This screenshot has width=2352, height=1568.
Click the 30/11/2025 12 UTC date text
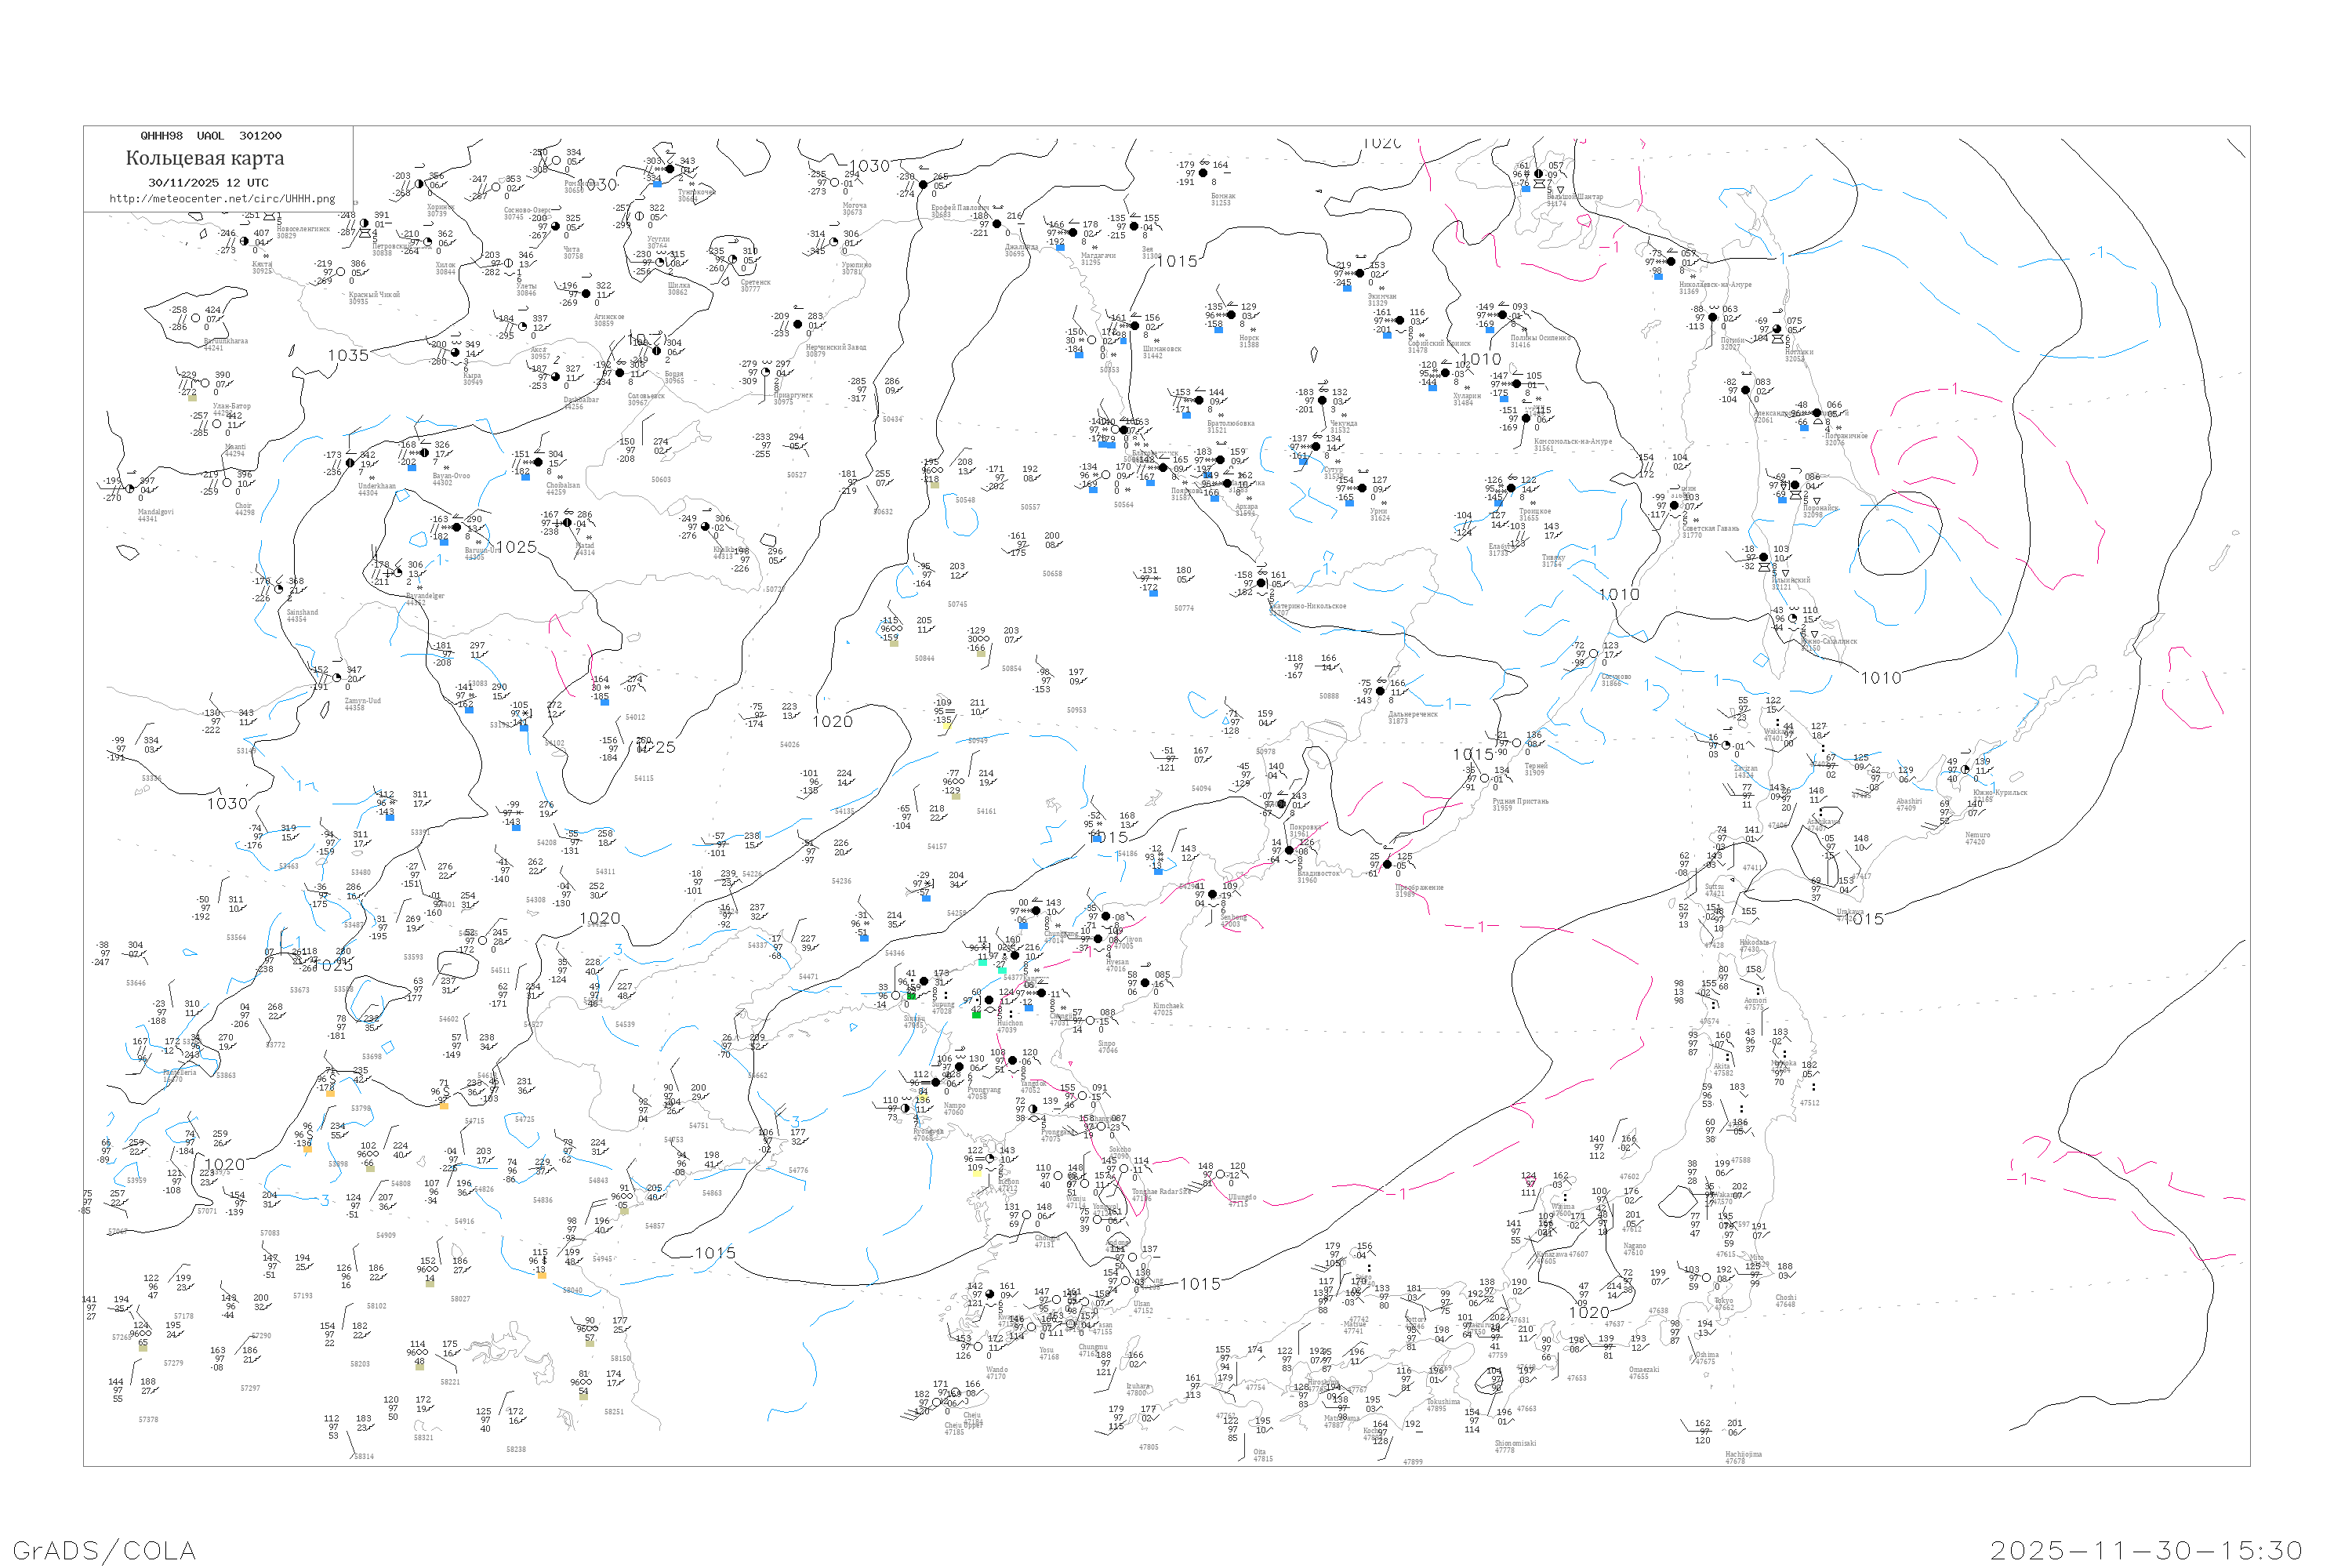tap(208, 182)
